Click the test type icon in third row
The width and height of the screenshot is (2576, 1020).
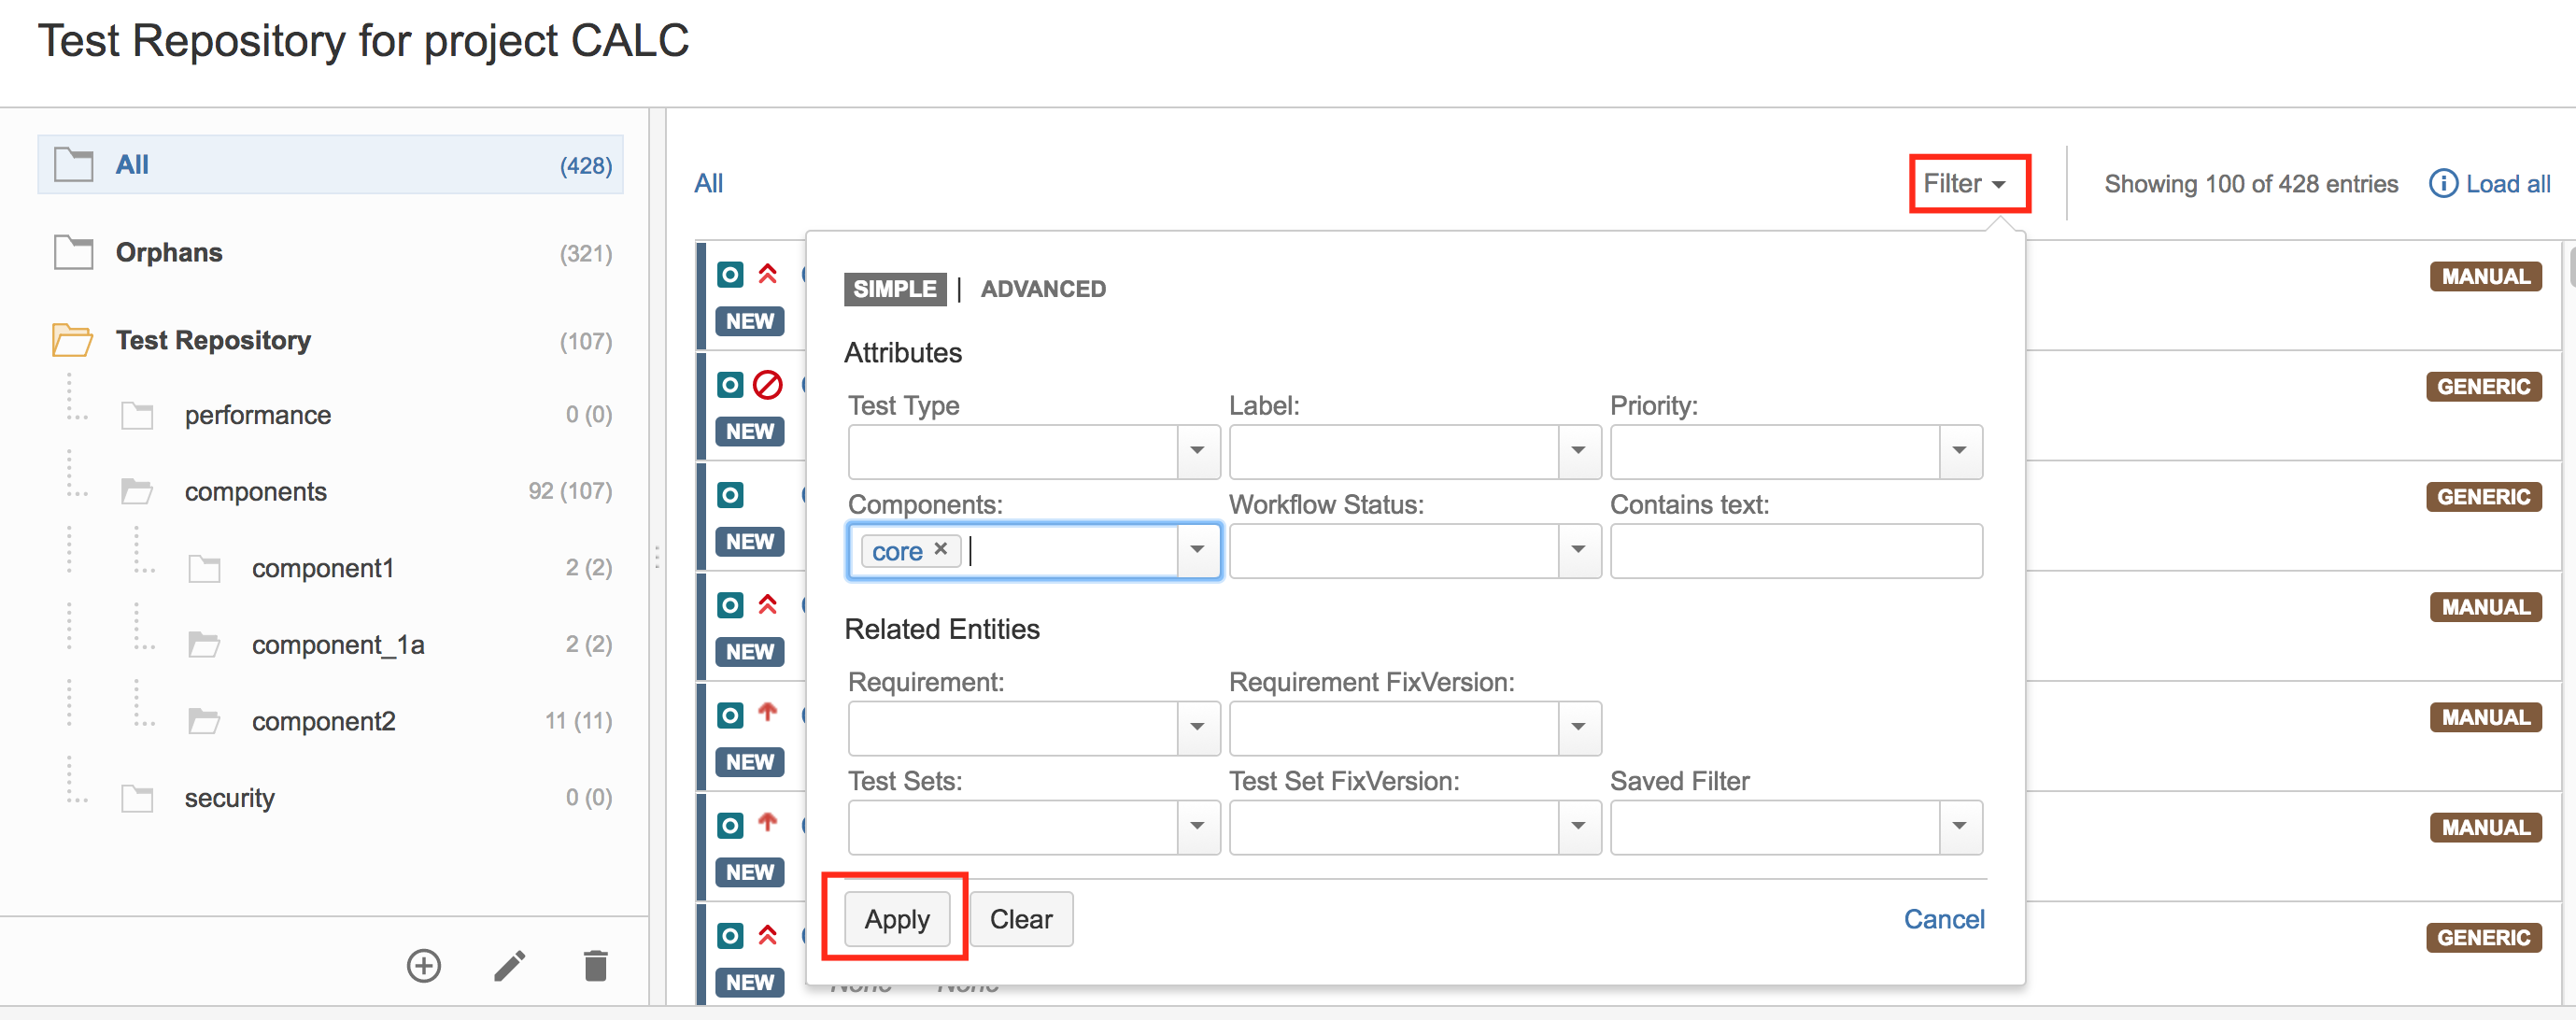point(730,495)
